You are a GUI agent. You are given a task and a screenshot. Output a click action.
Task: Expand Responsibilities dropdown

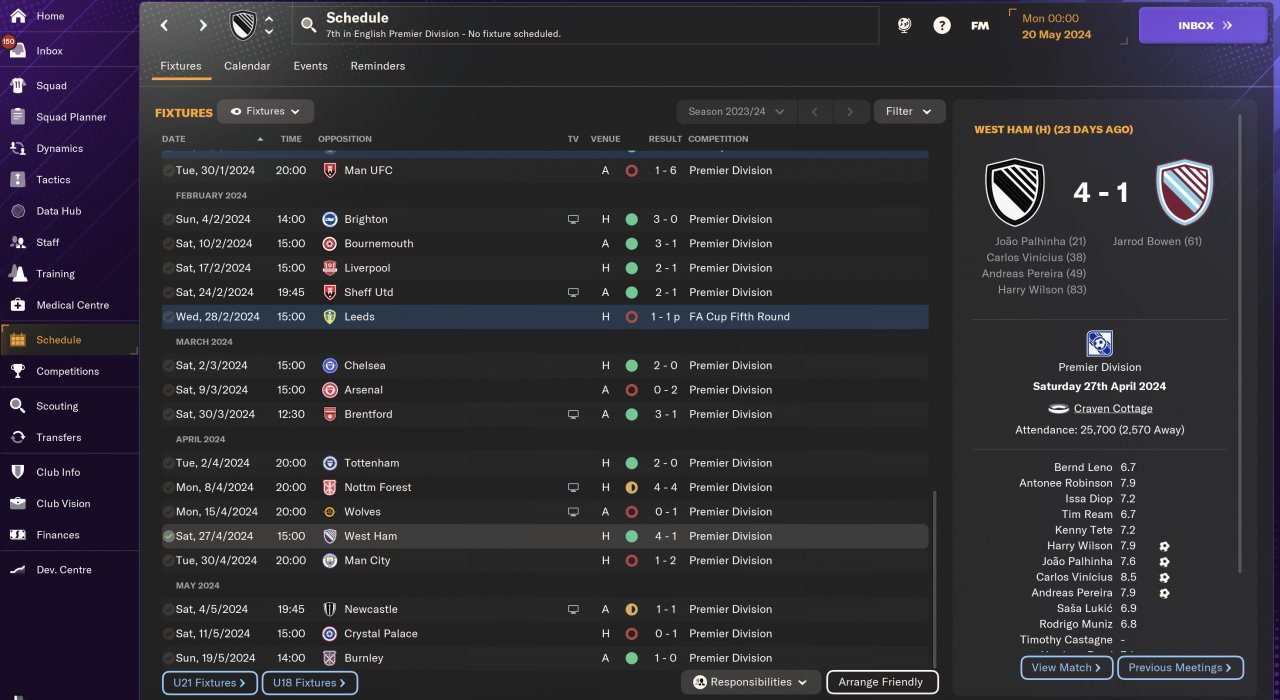pyautogui.click(x=750, y=682)
